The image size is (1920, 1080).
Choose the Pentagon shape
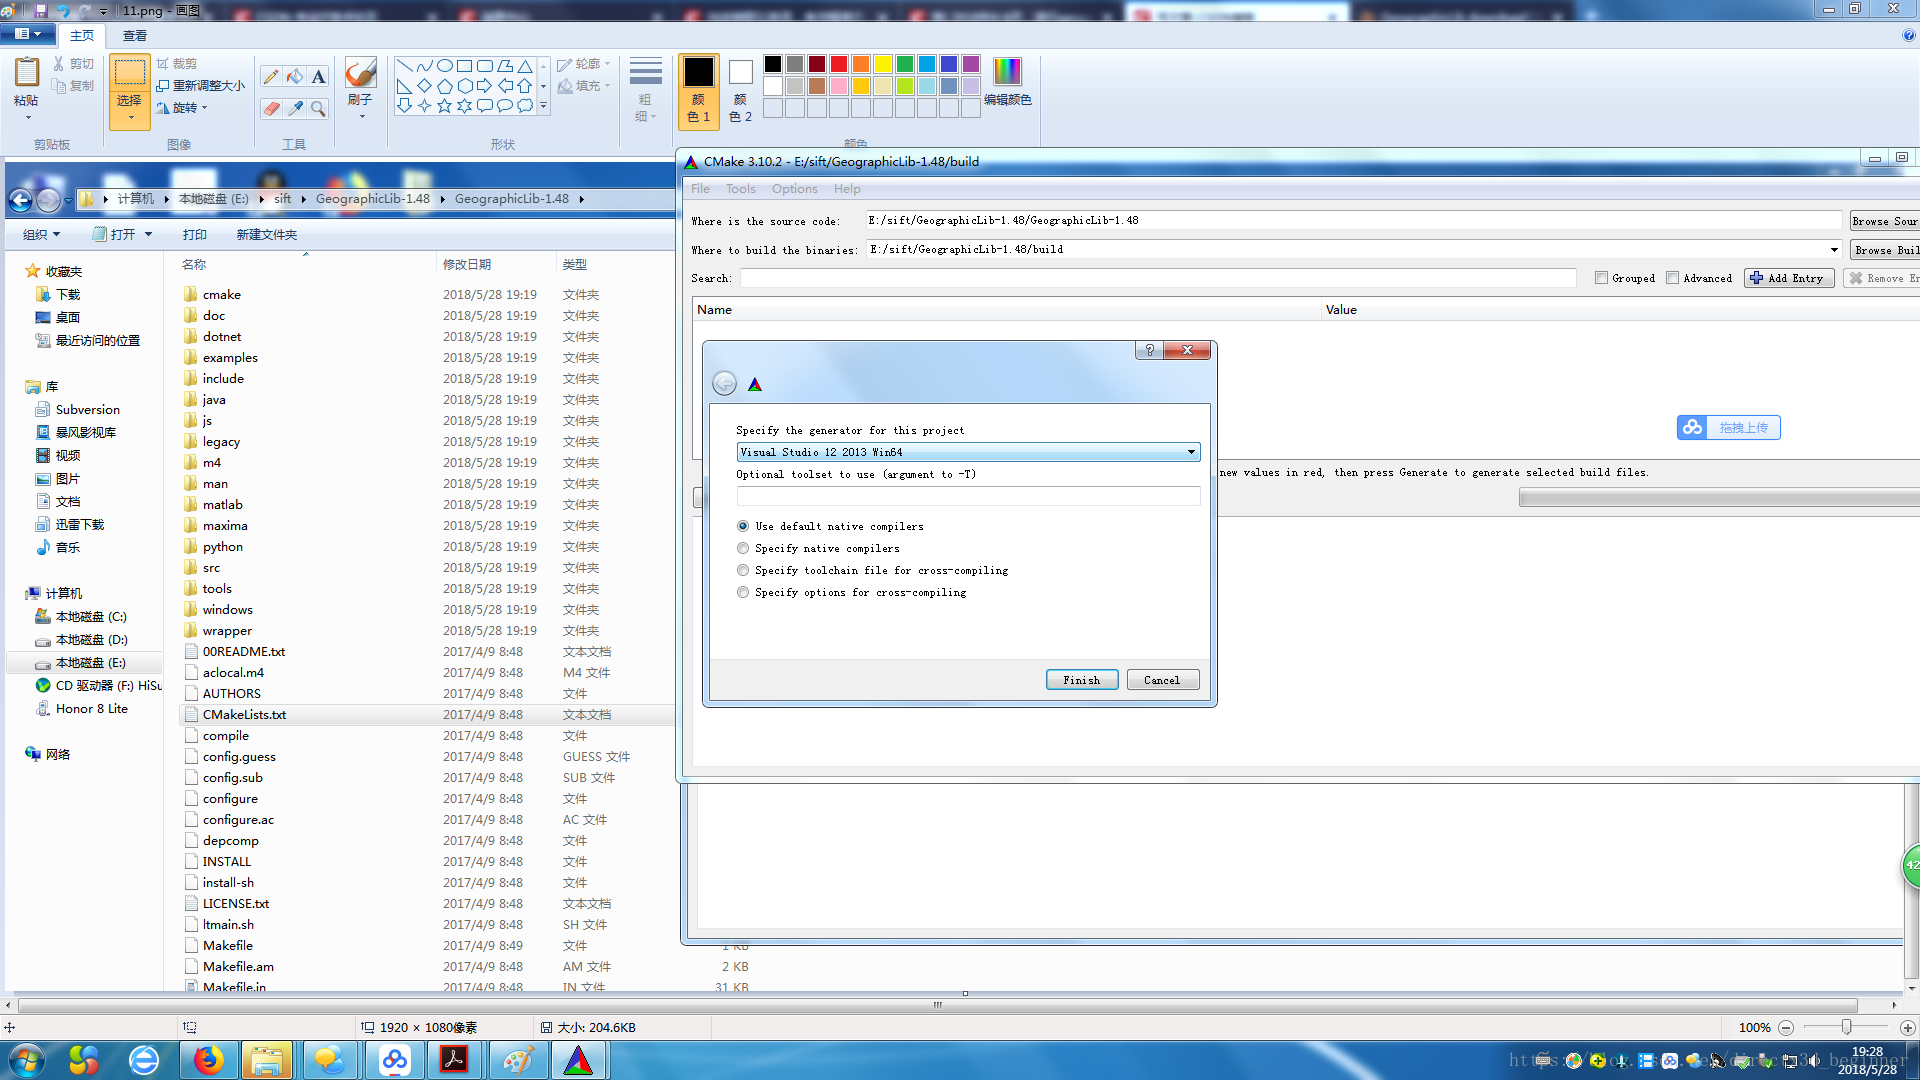point(445,86)
